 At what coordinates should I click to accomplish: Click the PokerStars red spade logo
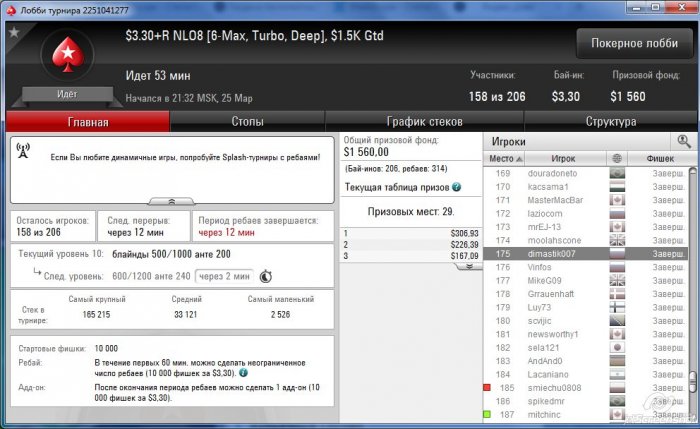[x=68, y=54]
